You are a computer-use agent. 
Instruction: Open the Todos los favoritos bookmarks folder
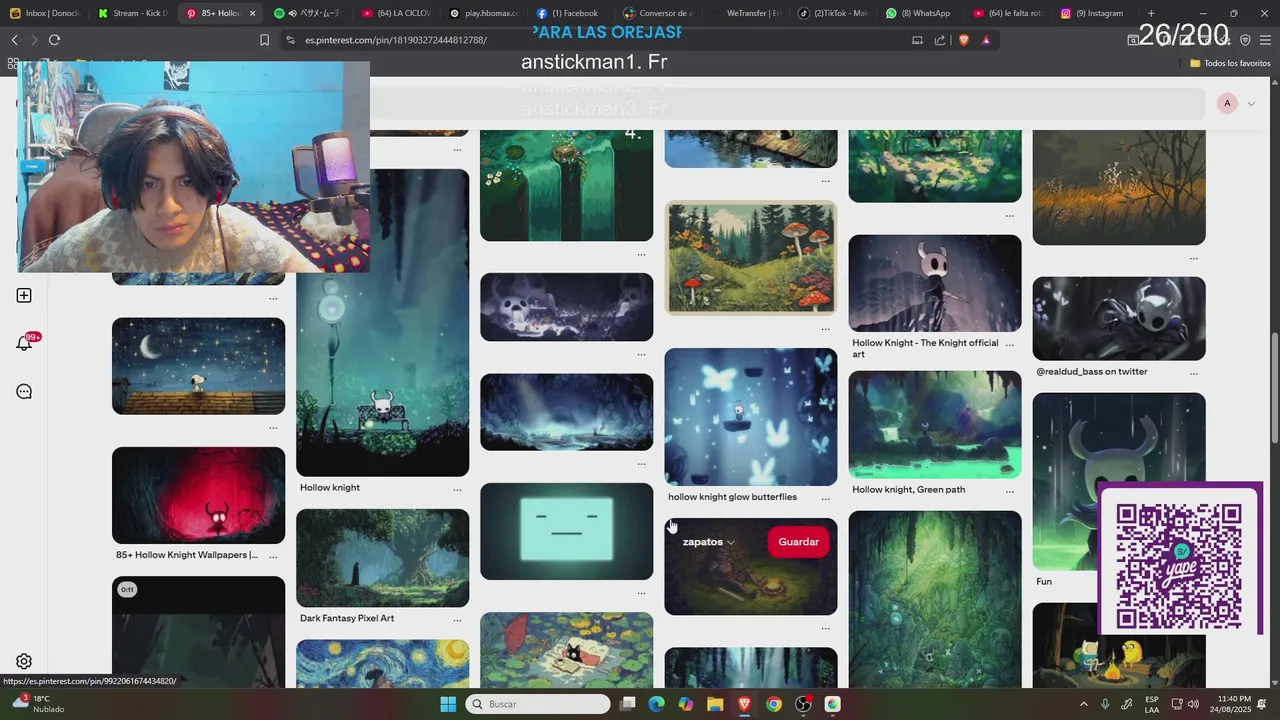click(x=1230, y=63)
